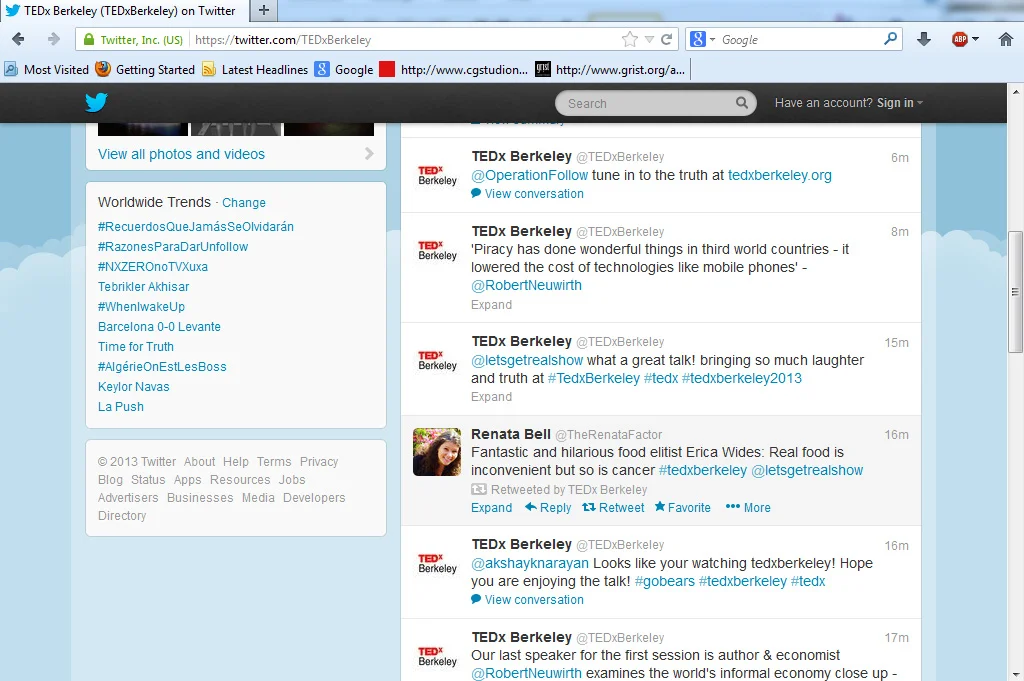Open the Getting Started bookmark
This screenshot has height=681, width=1024.
point(145,69)
